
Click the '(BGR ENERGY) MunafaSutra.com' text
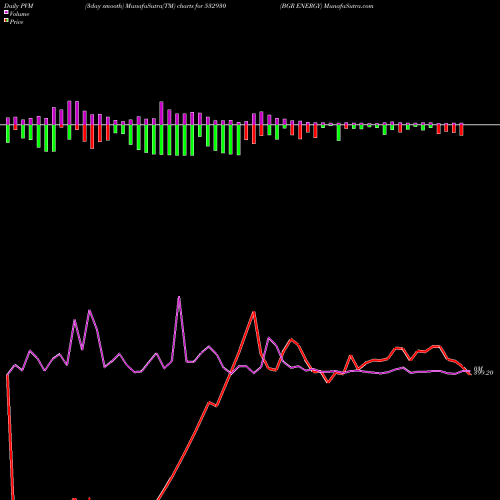[x=327, y=6]
